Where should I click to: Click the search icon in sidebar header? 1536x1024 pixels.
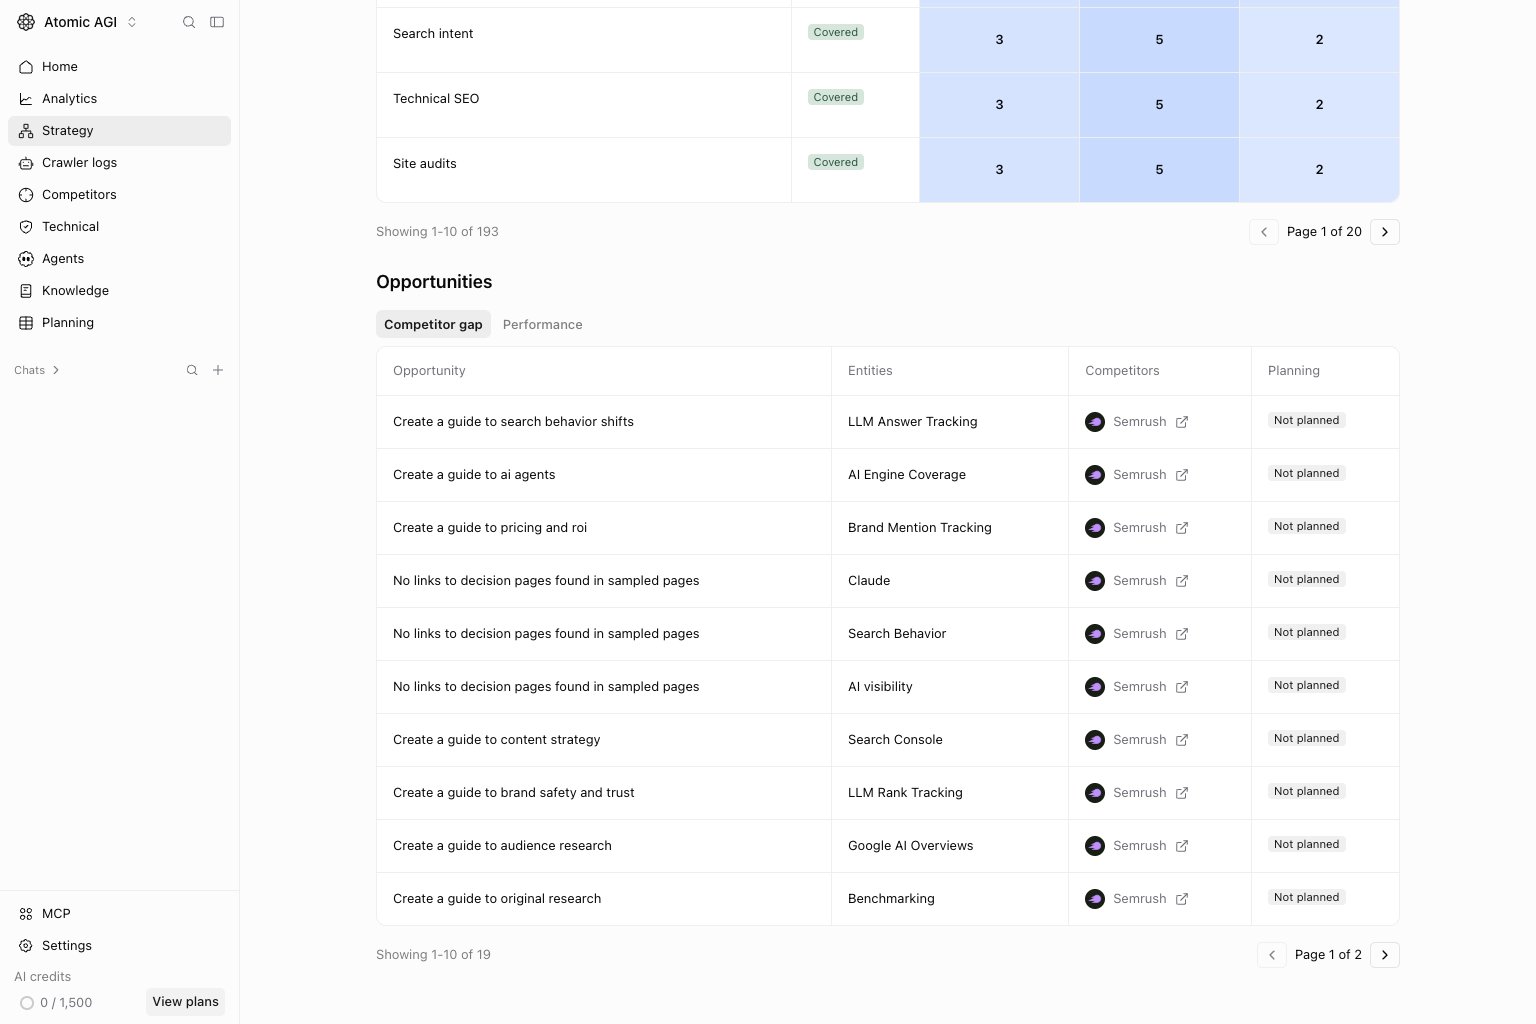coord(189,22)
